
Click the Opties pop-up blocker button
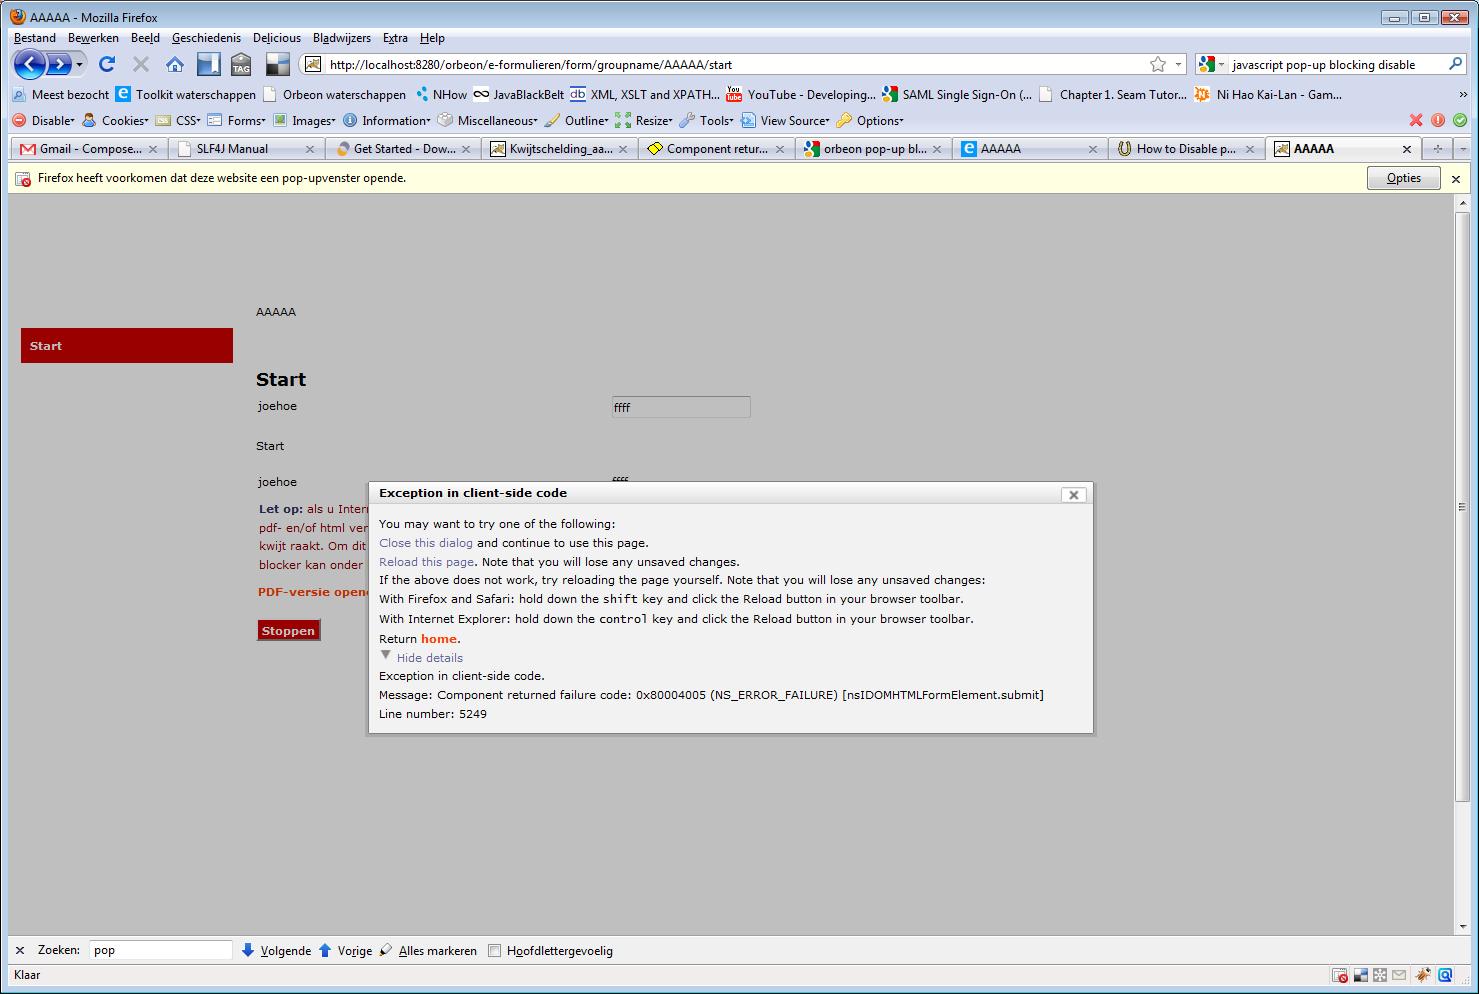coord(1403,178)
